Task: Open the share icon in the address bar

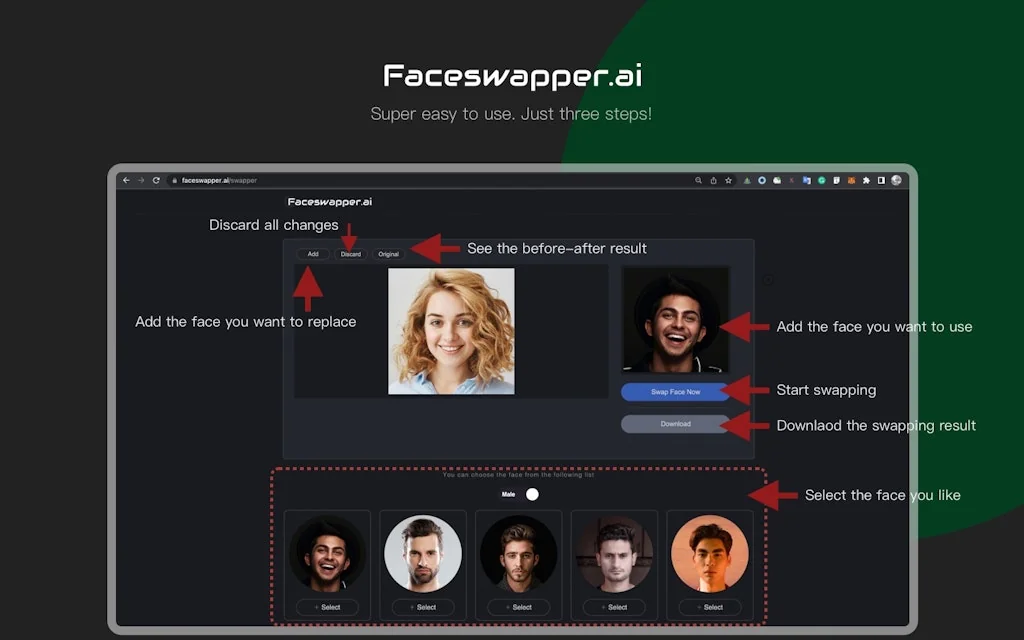Action: (713, 180)
